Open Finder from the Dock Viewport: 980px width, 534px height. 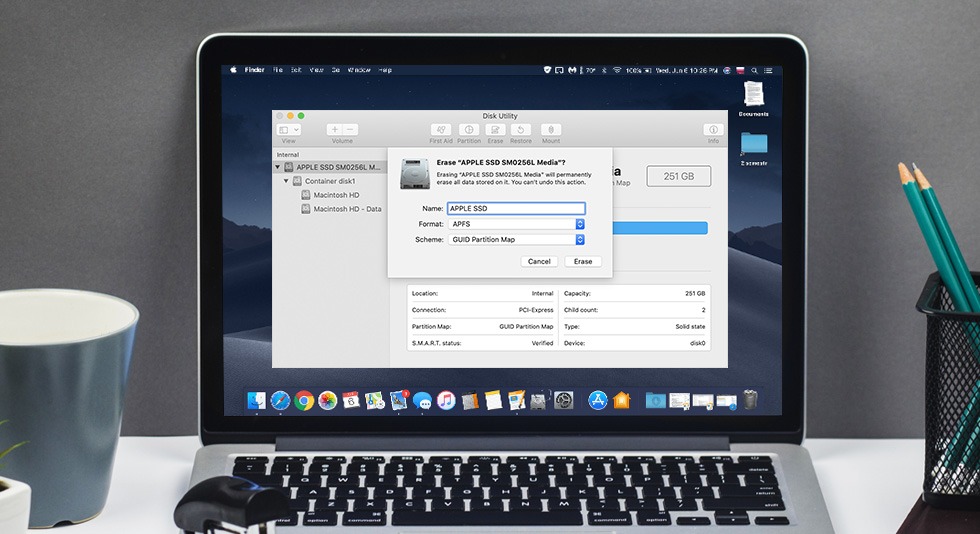(256, 400)
